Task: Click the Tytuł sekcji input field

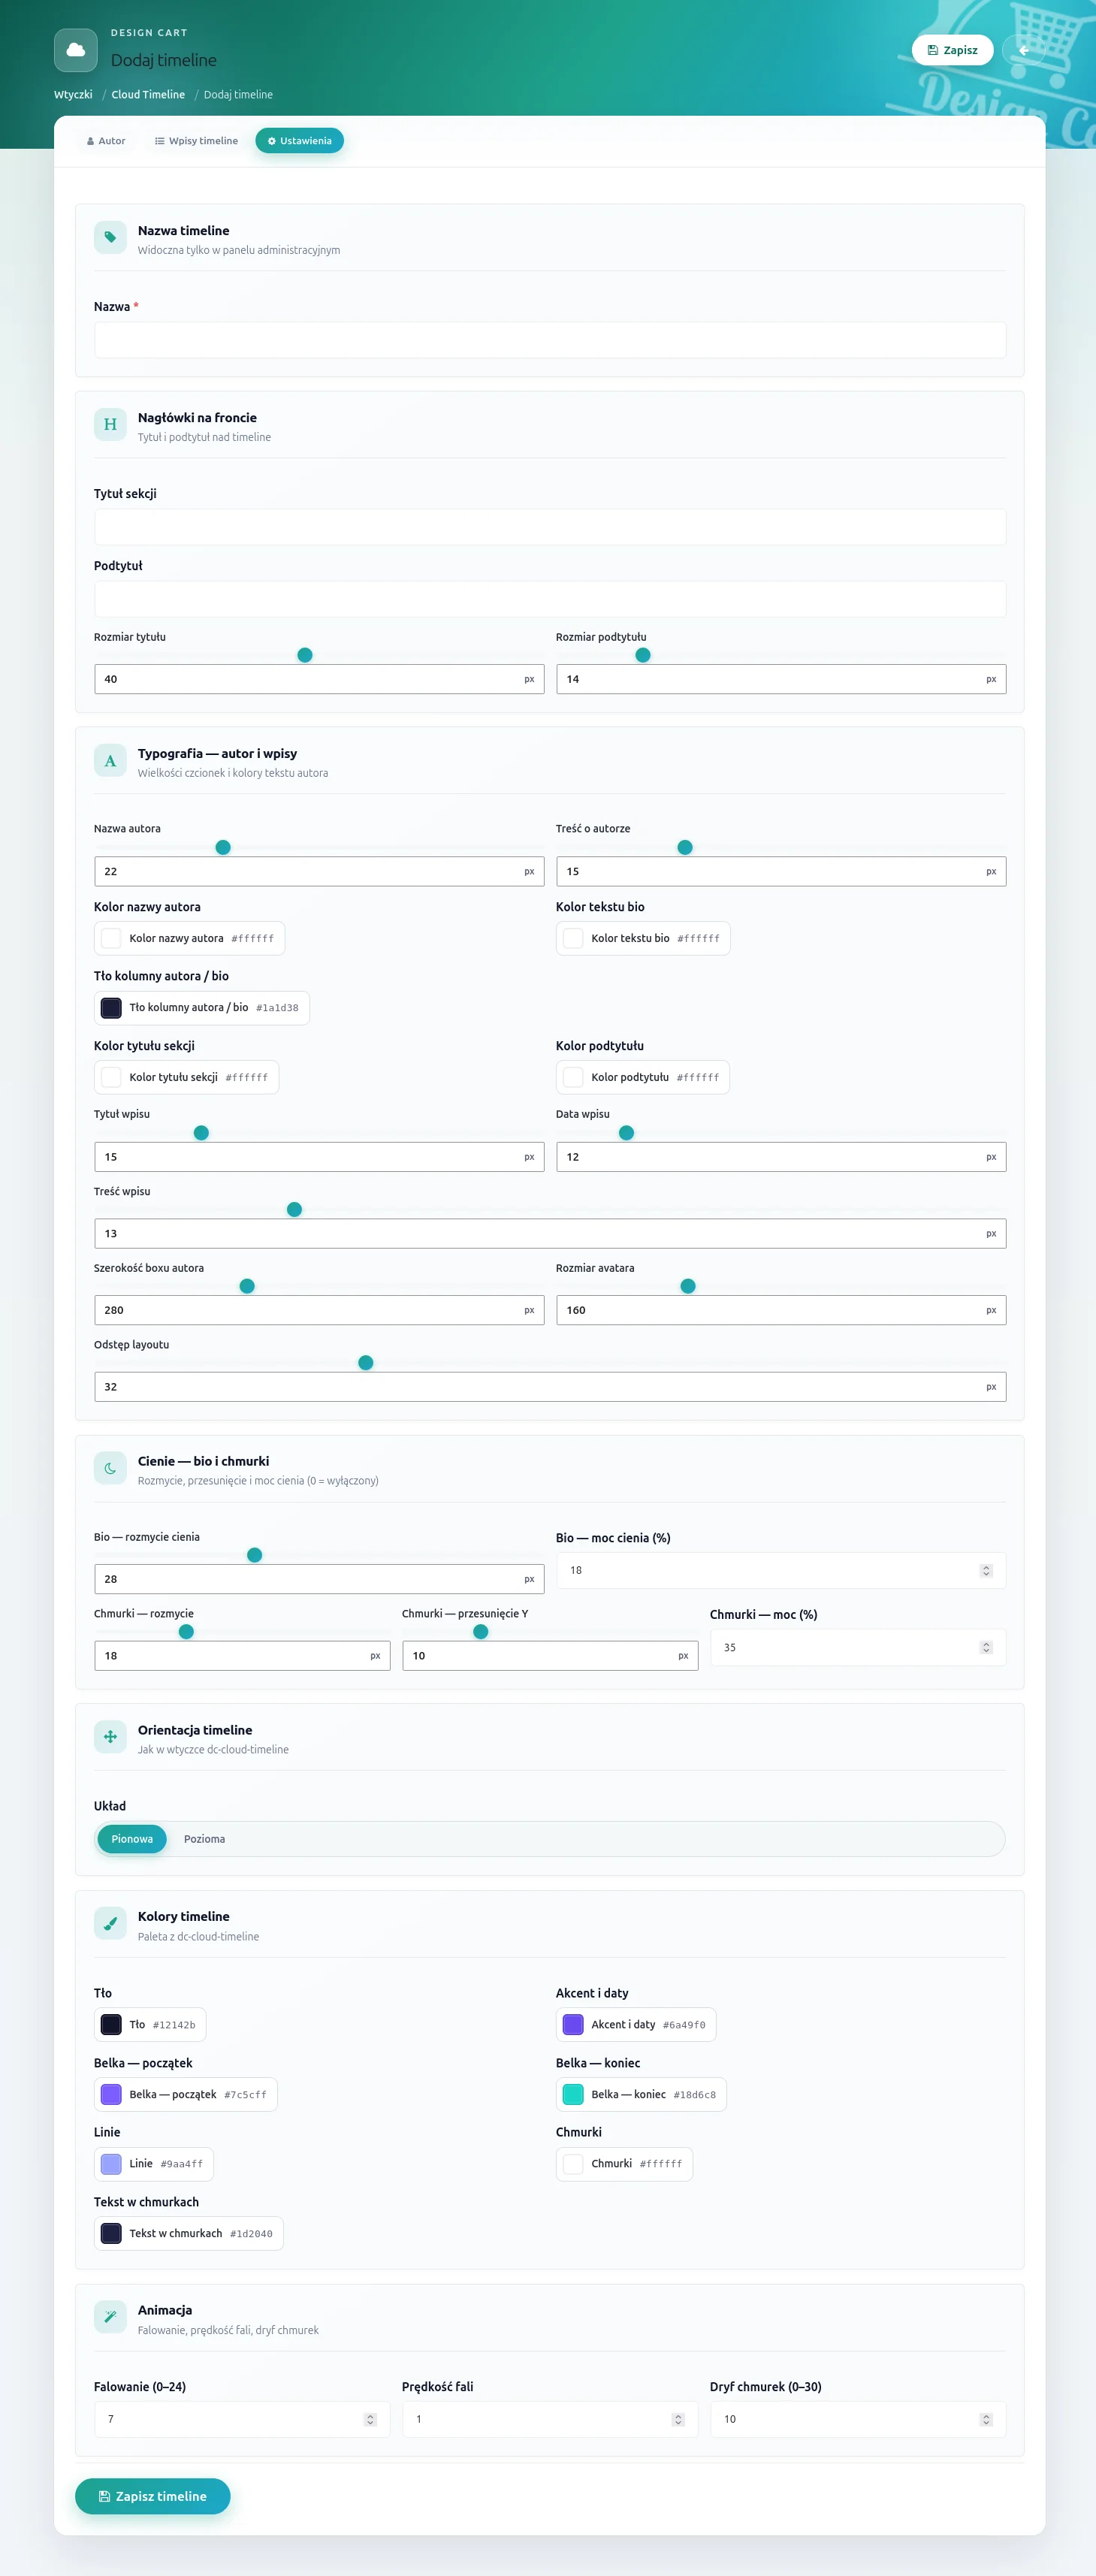Action: click(550, 527)
